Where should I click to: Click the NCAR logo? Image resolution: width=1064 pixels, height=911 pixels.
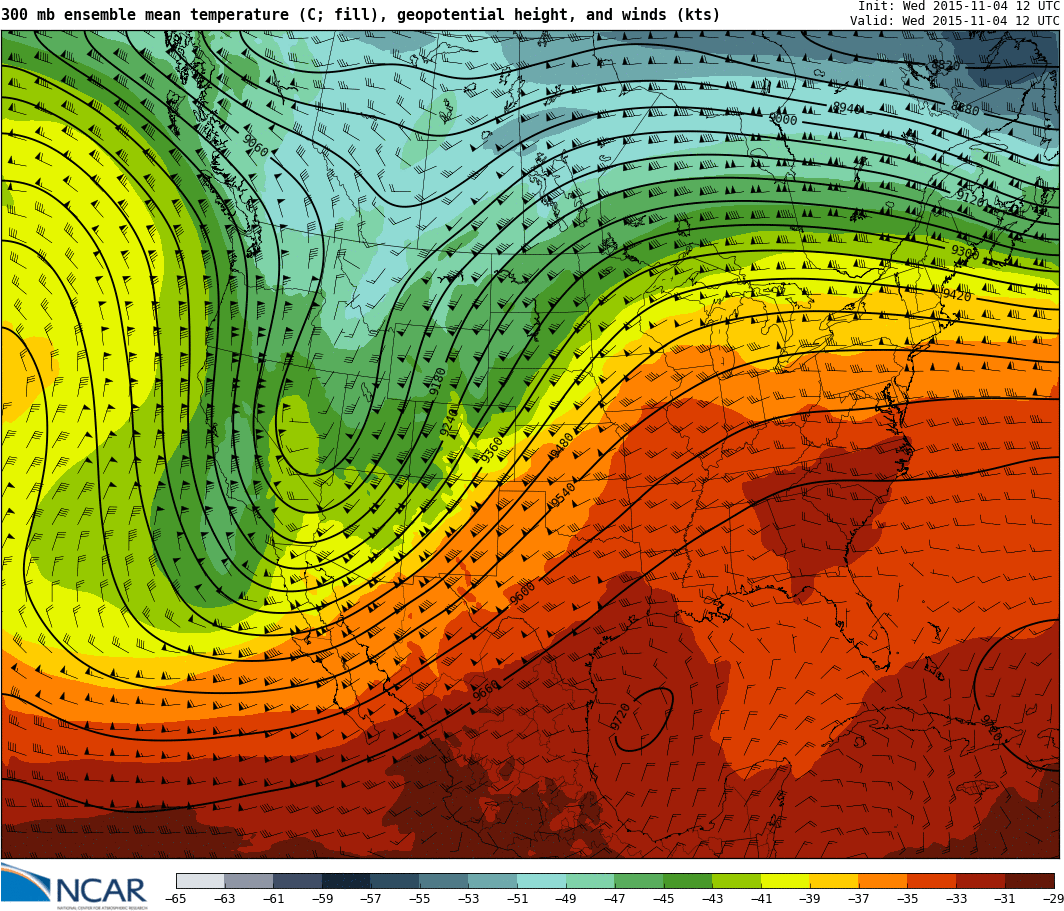click(73, 886)
